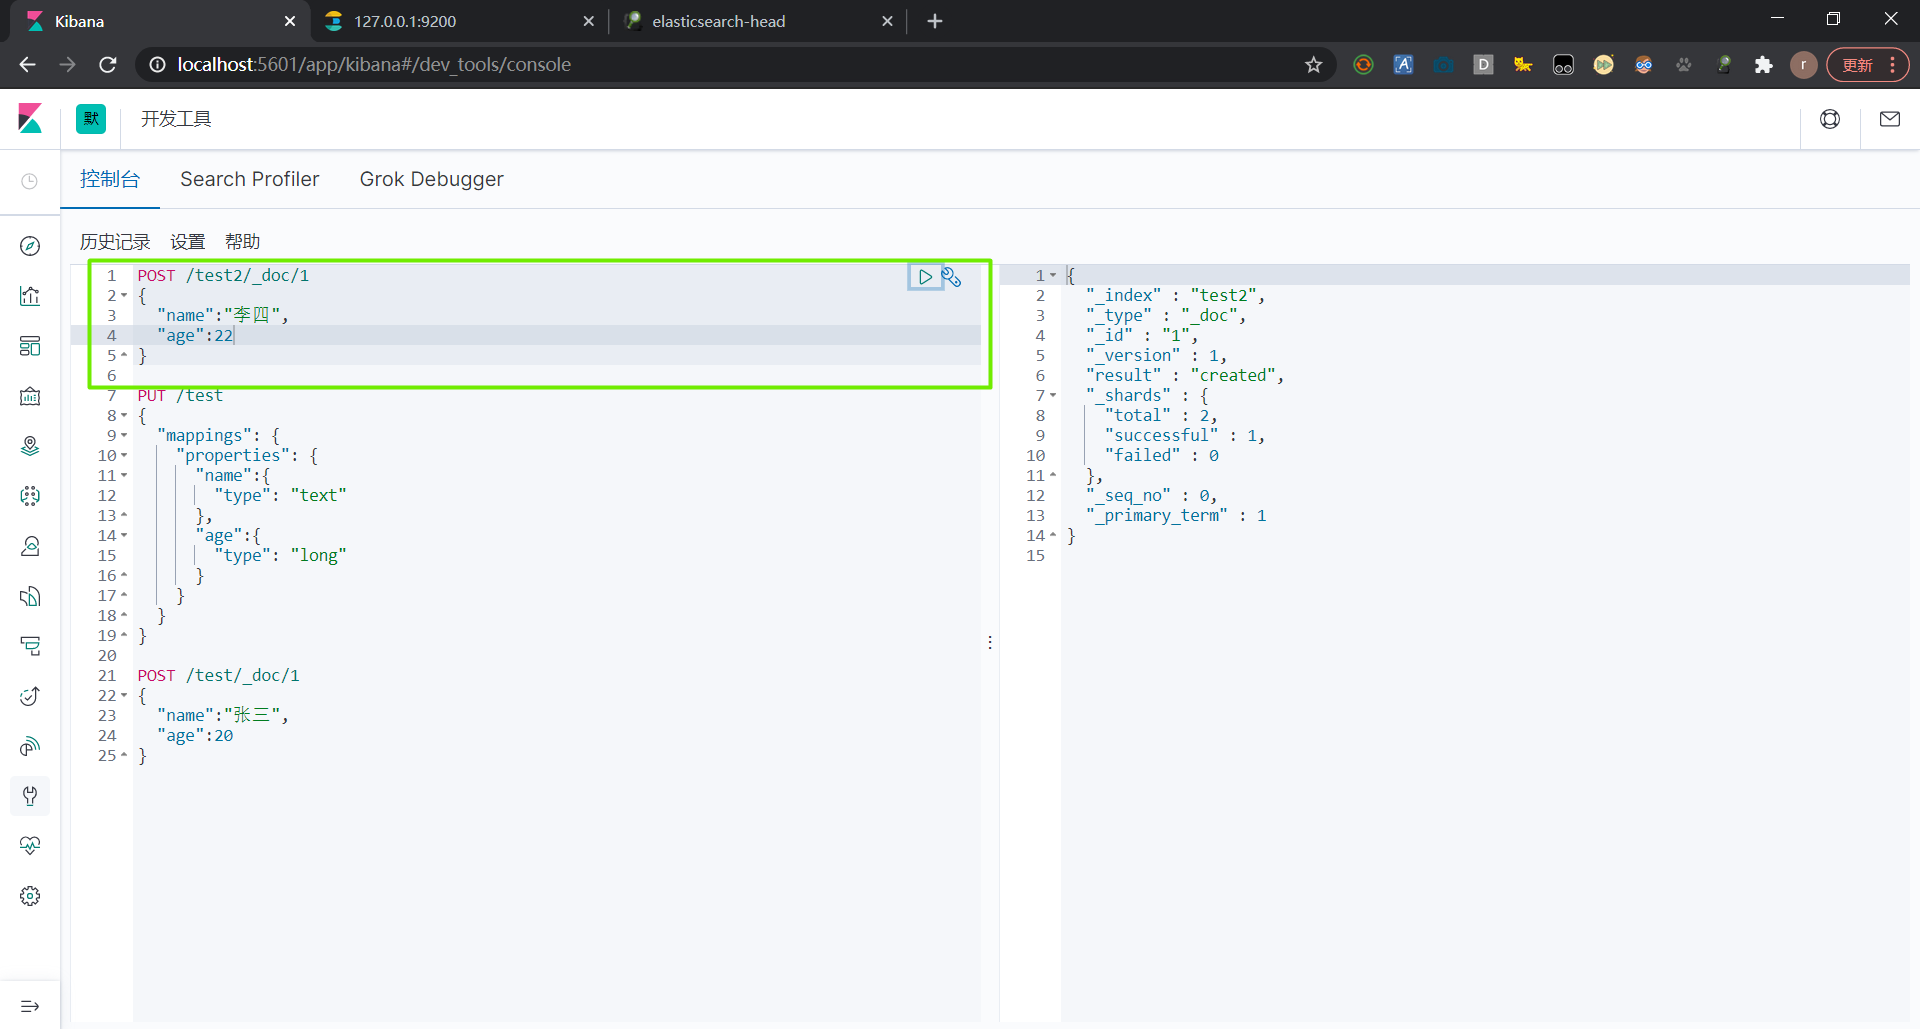
Task: Fold the mappings block at line 9
Action: click(124, 436)
